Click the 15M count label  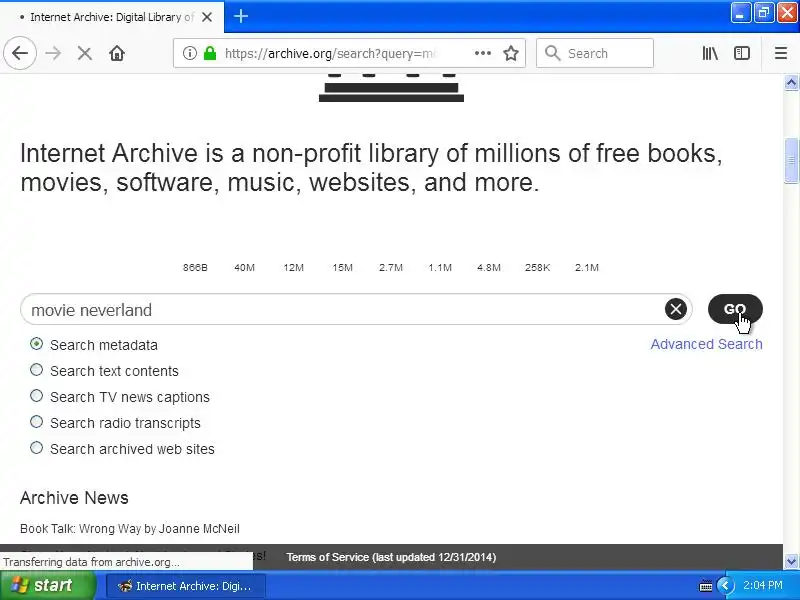[x=342, y=267]
